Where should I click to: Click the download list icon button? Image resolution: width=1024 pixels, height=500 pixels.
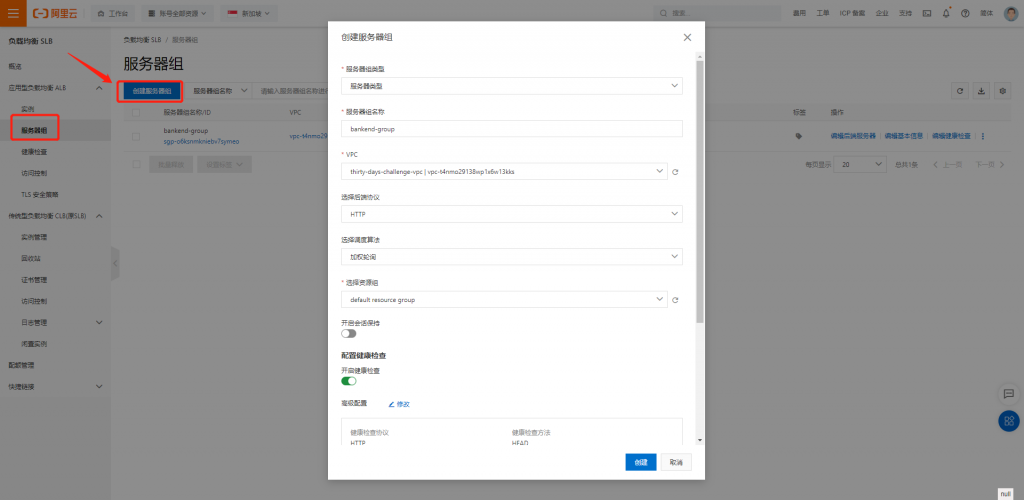[981, 91]
